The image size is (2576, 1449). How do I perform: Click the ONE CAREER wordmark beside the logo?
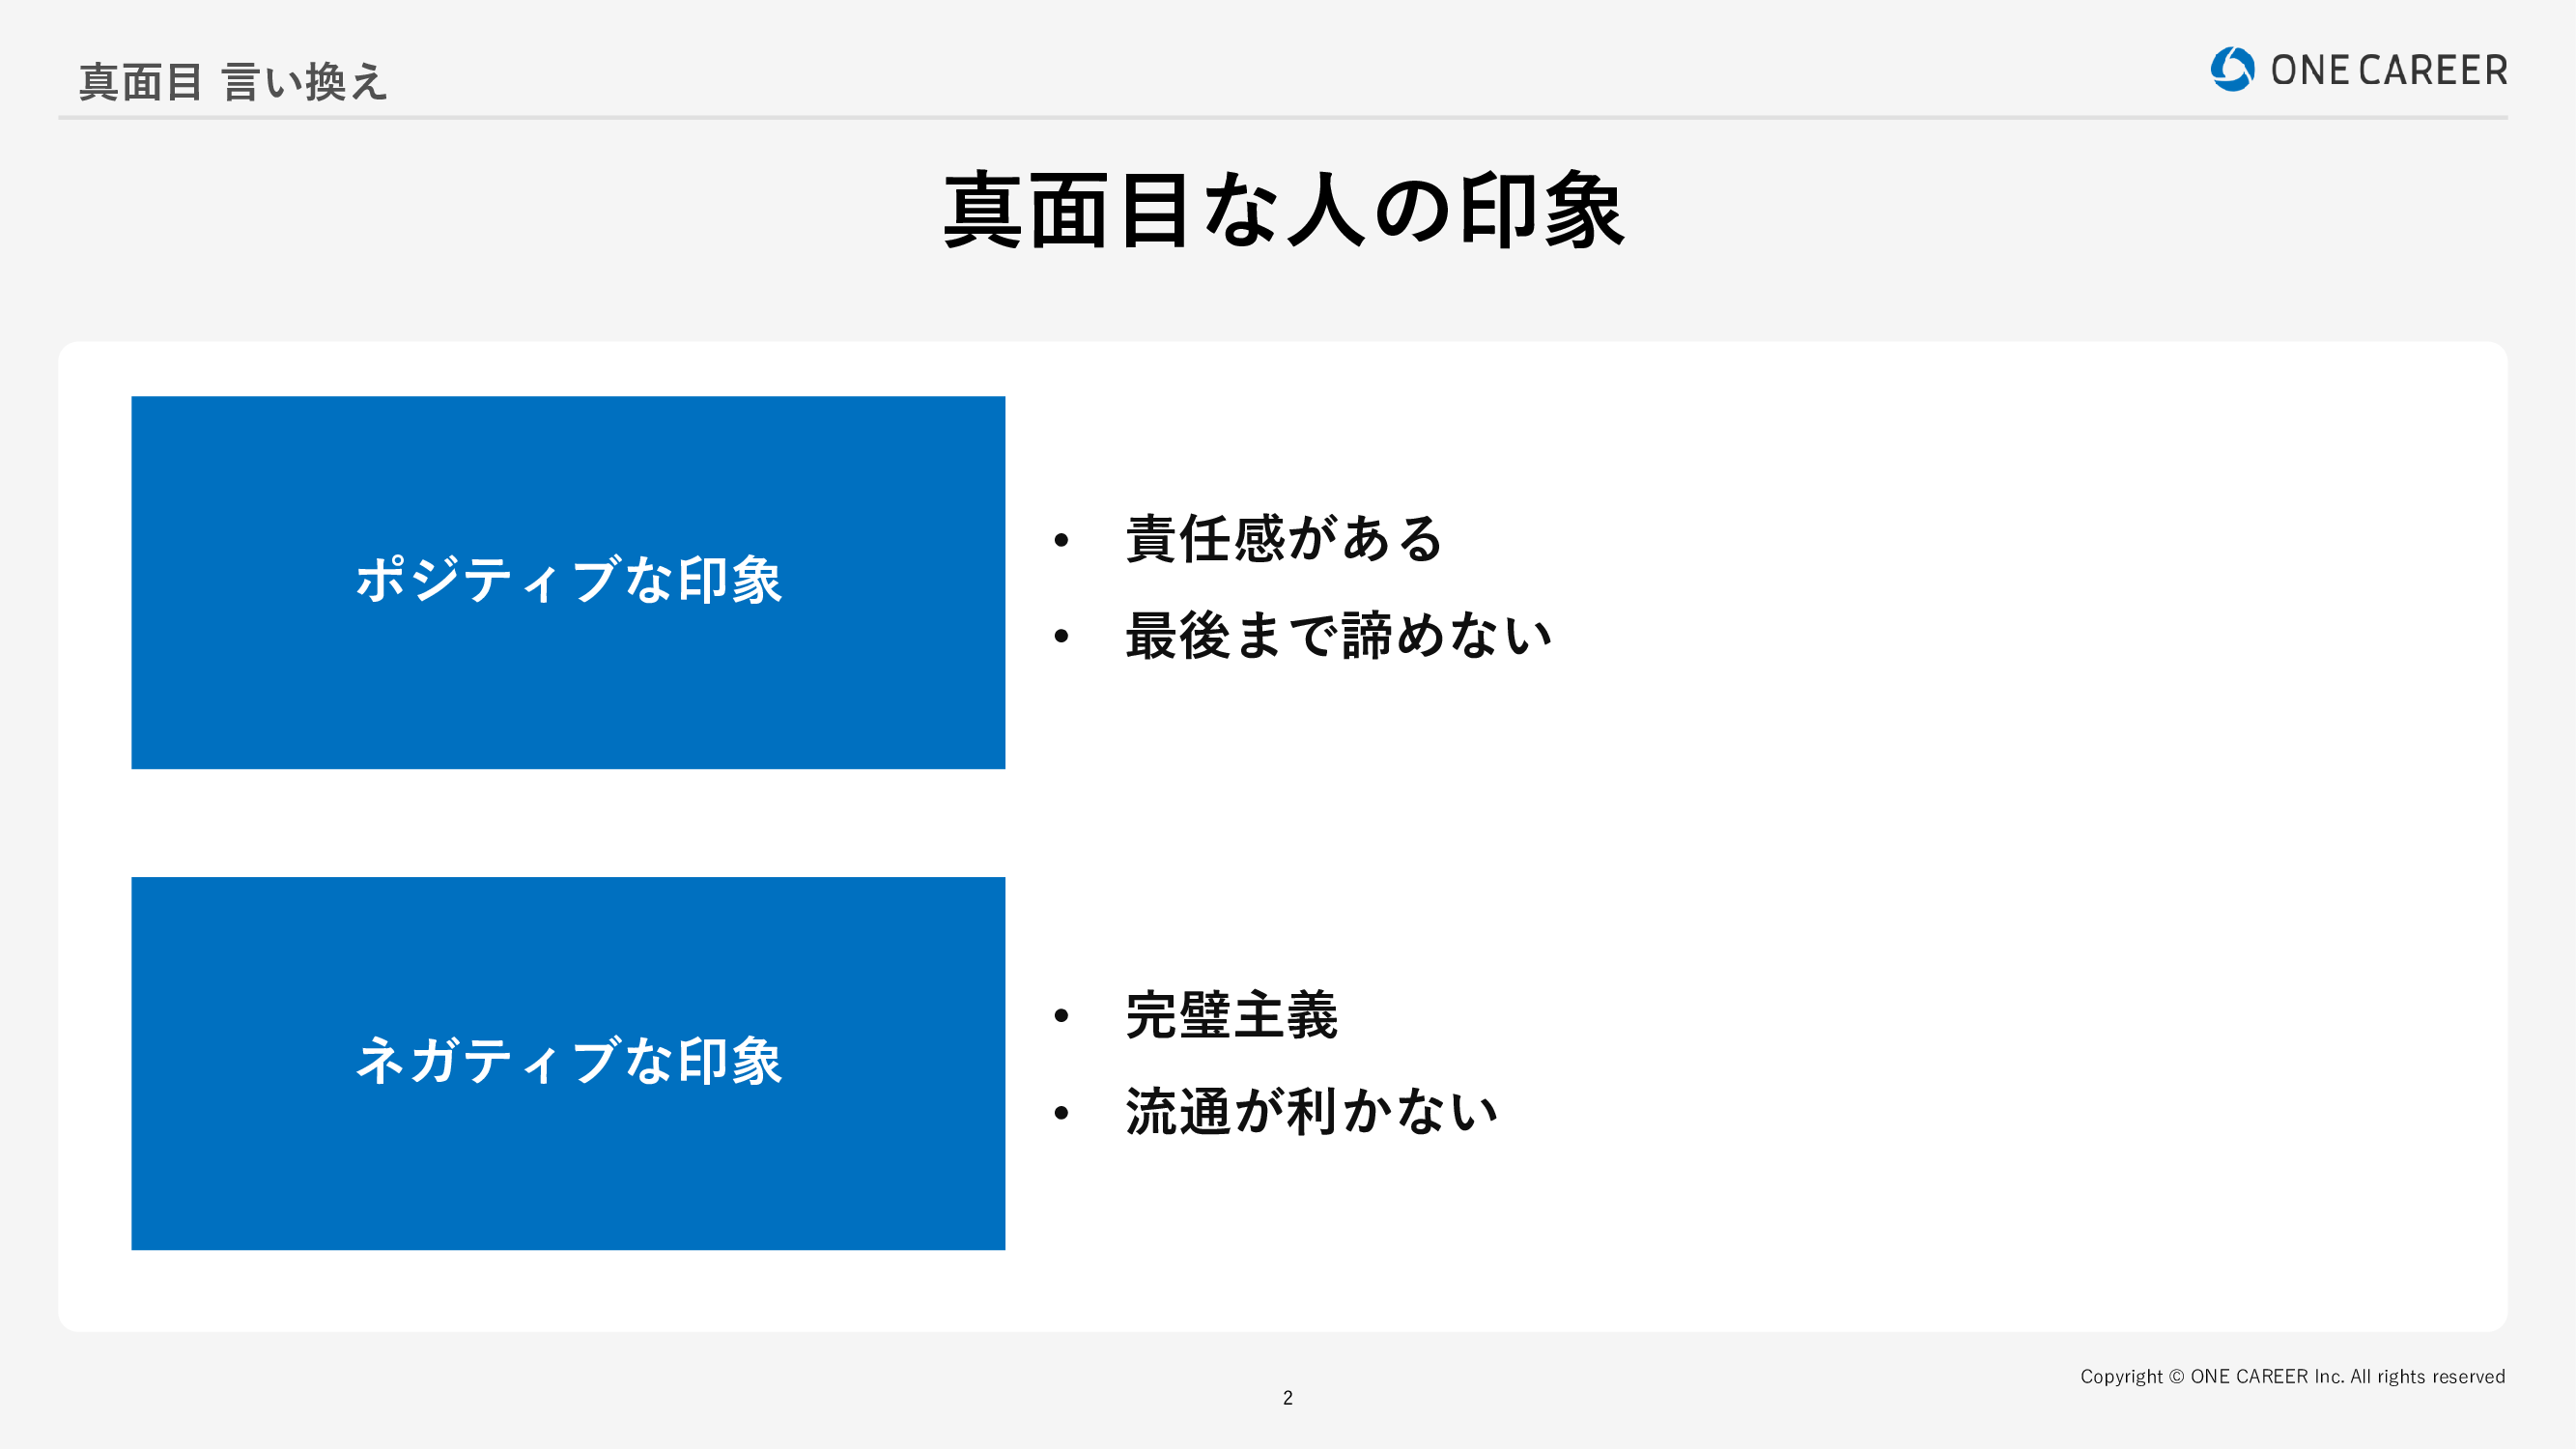tap(2388, 70)
